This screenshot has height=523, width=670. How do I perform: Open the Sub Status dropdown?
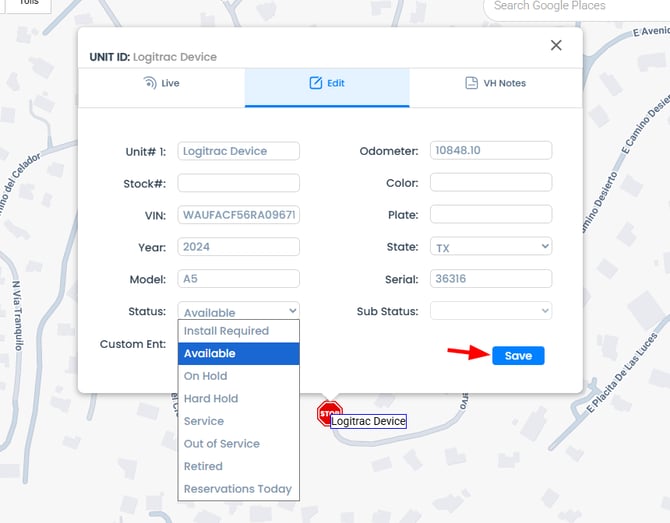[x=491, y=311]
